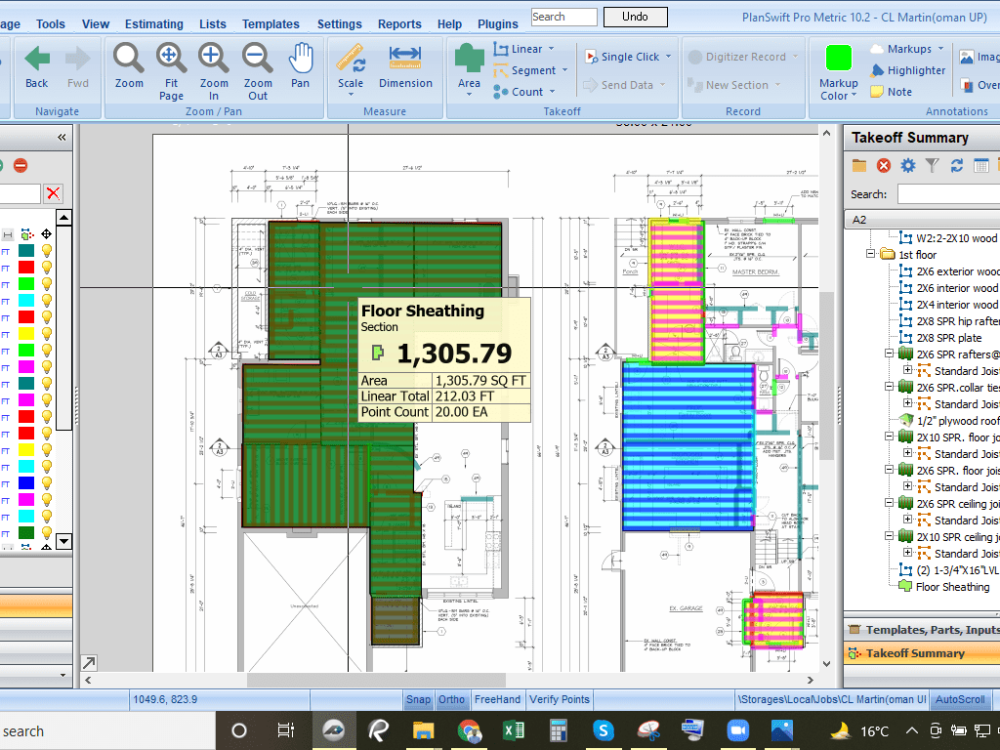Click filter funnel in Takeoff Summary
This screenshot has height=750, width=1000.
[932, 166]
